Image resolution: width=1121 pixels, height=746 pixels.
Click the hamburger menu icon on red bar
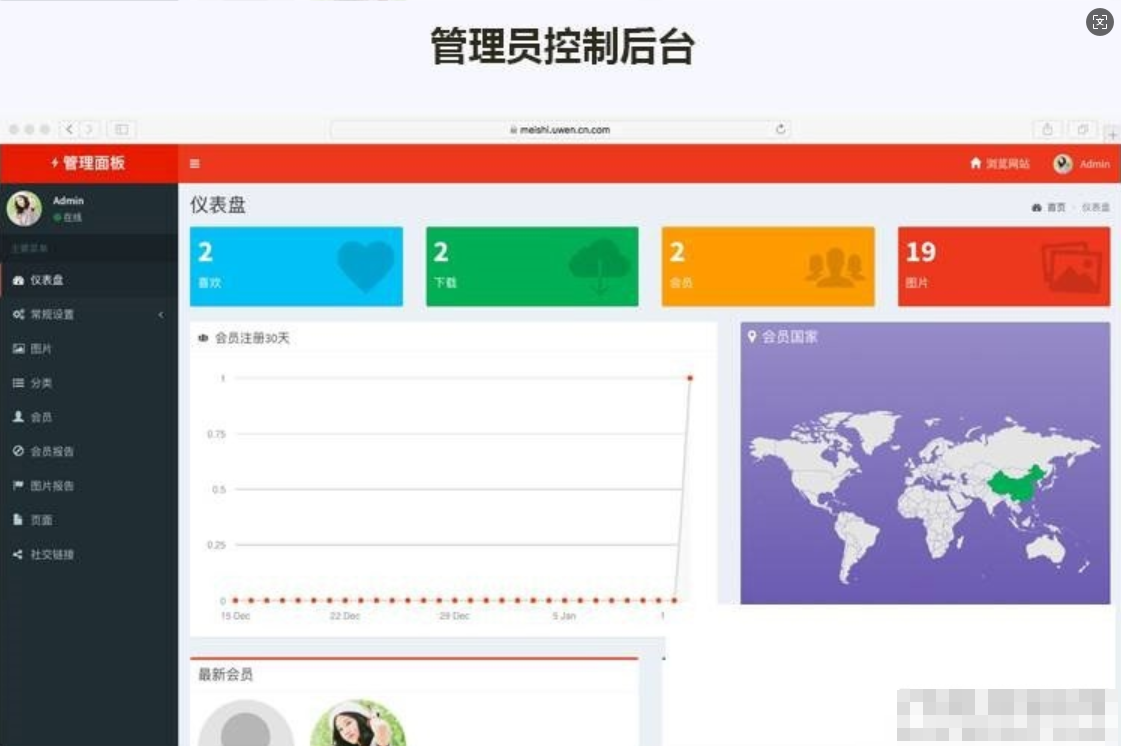coord(194,163)
